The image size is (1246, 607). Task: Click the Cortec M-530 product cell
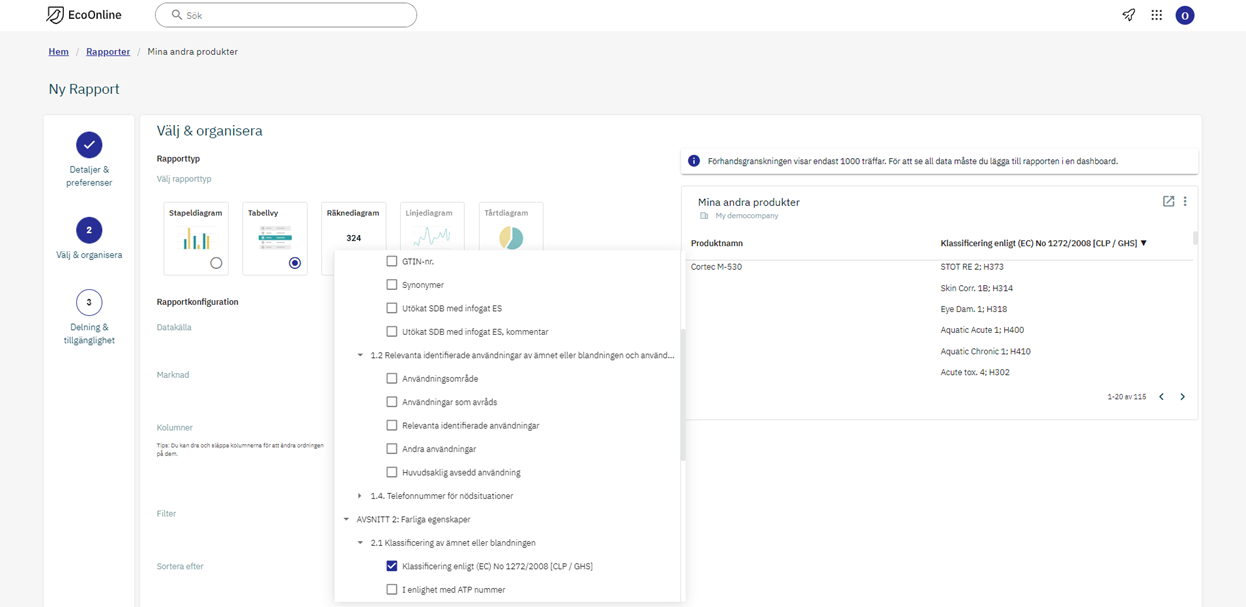(x=716, y=267)
